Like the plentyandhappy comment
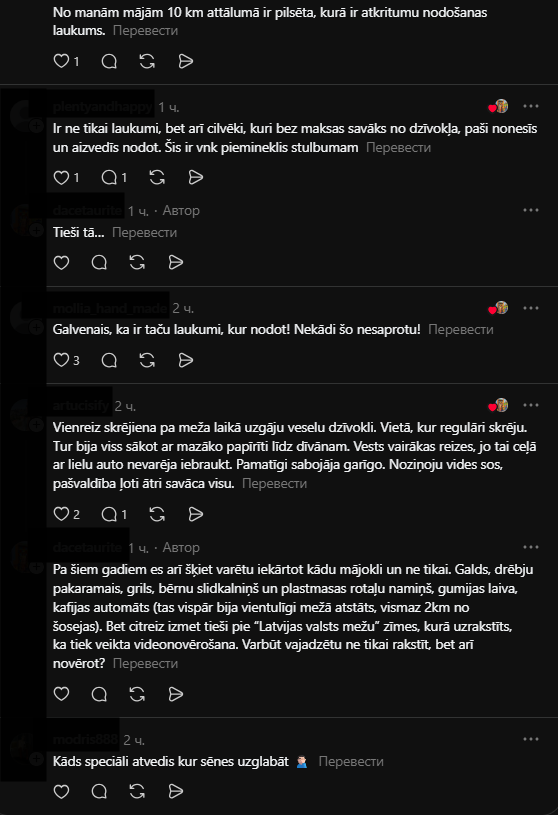Viewport: 558px width, 815px height. tap(61, 178)
